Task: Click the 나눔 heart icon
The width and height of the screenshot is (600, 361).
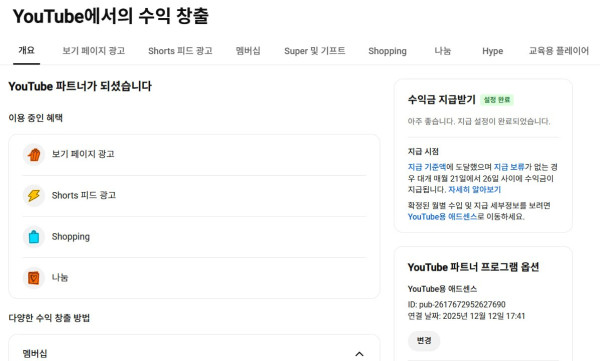Action: pyautogui.click(x=34, y=278)
